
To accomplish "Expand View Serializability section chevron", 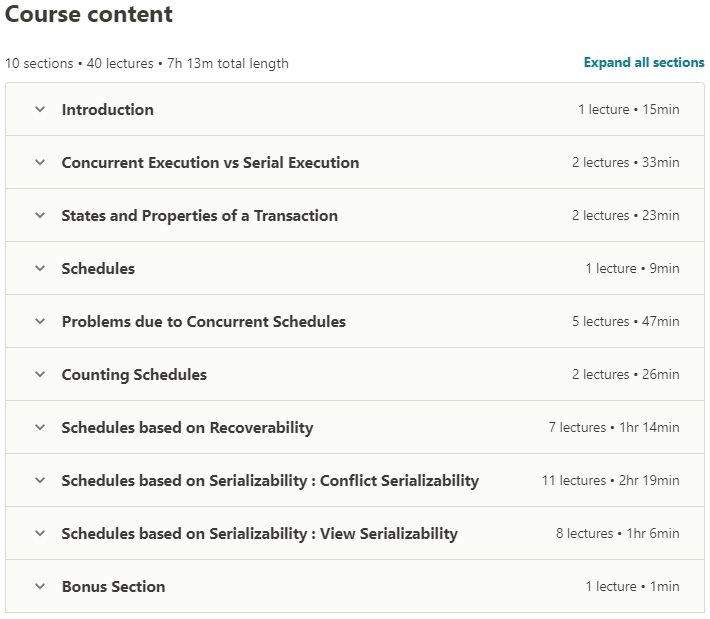I will [x=40, y=534].
